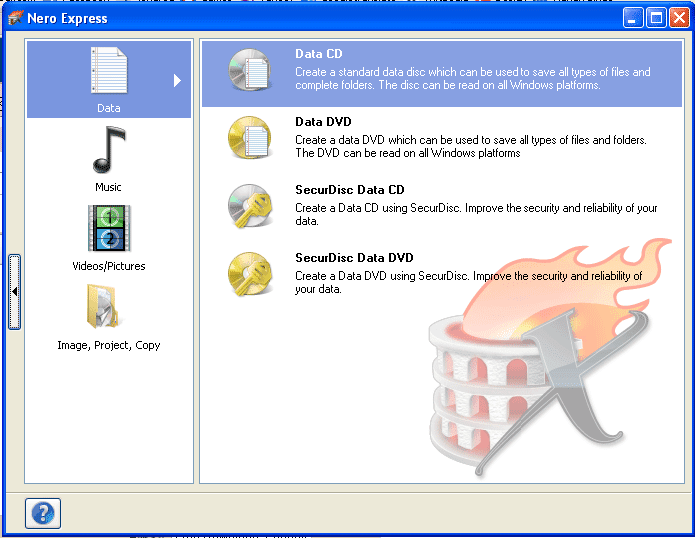Select the Videos/Pictures label in sidebar
Screen dimensions: 695x538
109,266
